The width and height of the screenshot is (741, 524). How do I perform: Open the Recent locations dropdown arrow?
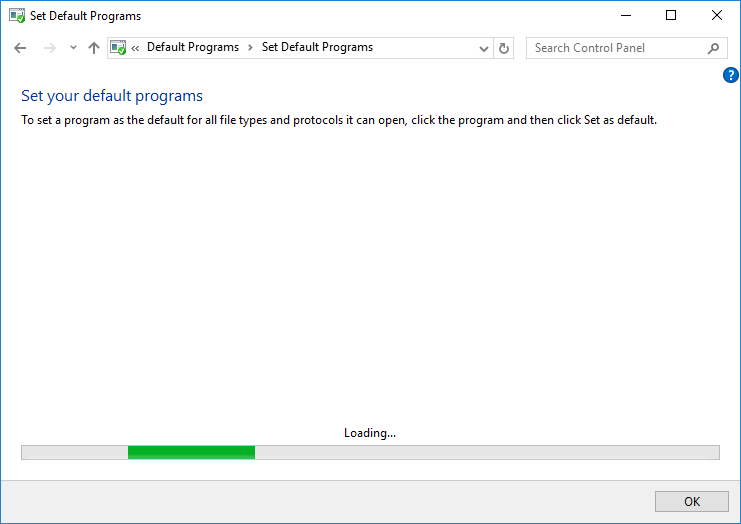[73, 48]
